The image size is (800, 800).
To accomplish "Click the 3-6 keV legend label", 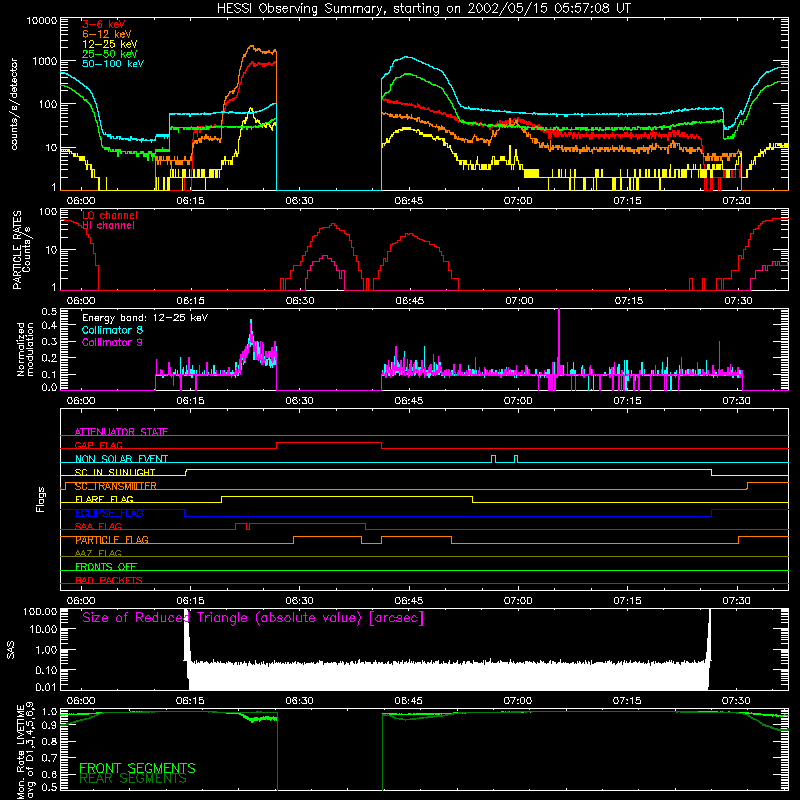I will [103, 24].
